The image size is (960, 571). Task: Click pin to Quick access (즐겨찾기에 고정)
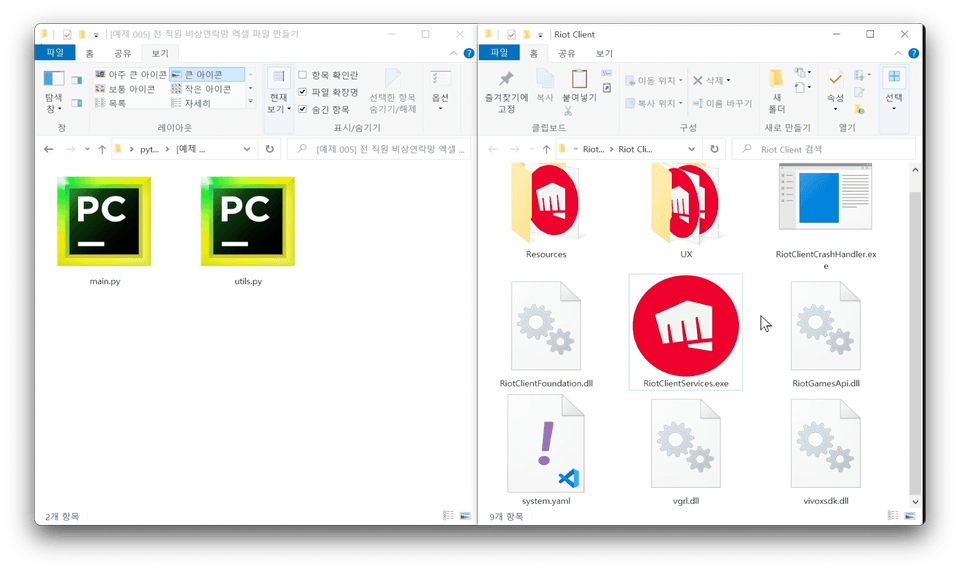click(506, 92)
